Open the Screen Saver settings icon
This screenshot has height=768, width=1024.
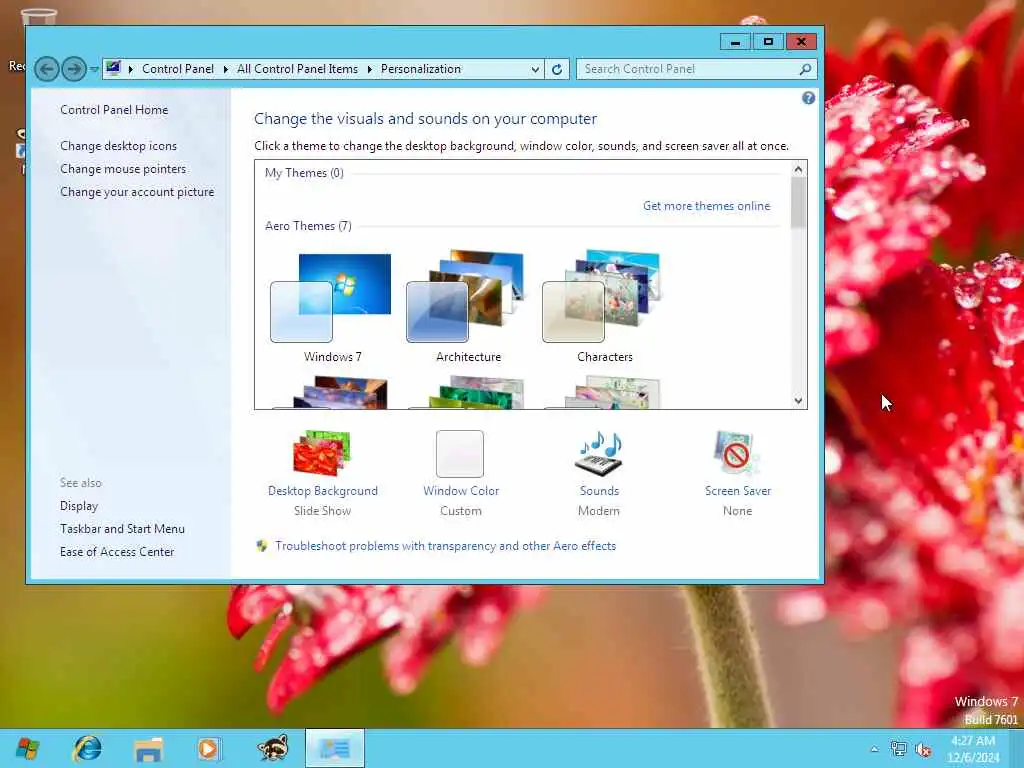pos(737,453)
